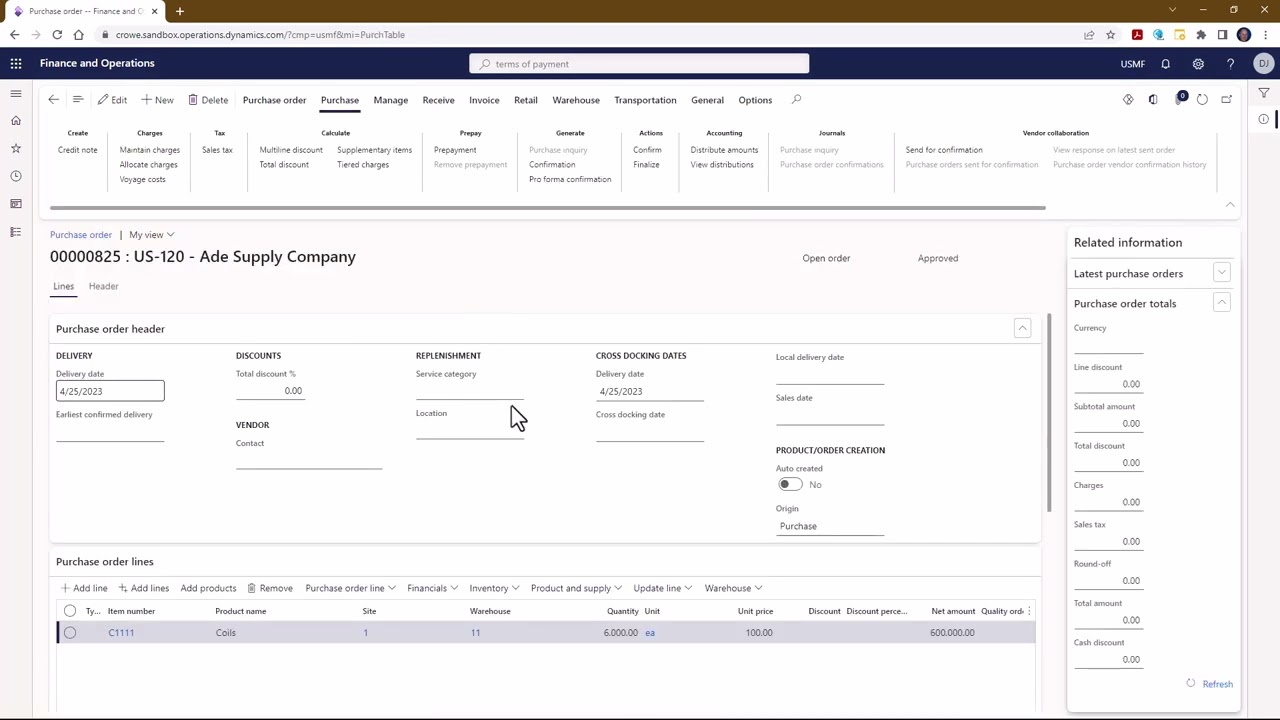Bookmark this page star icon
1280x720 pixels.
(1110, 35)
